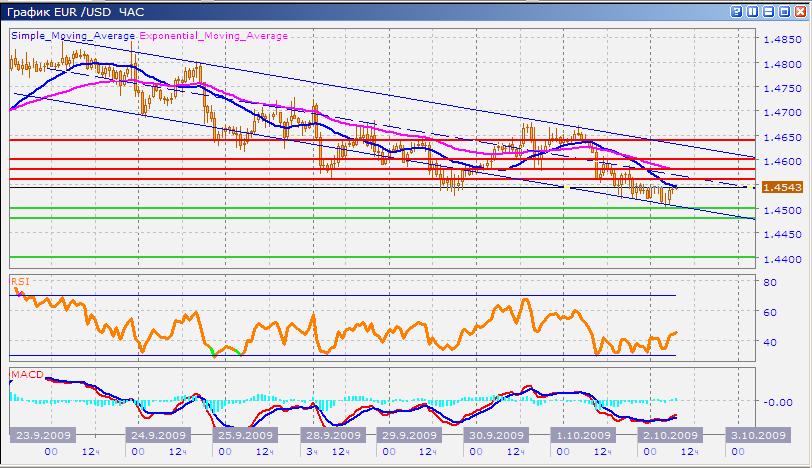Select the RSI indicator label
812x468 pixels.
(x=19, y=282)
